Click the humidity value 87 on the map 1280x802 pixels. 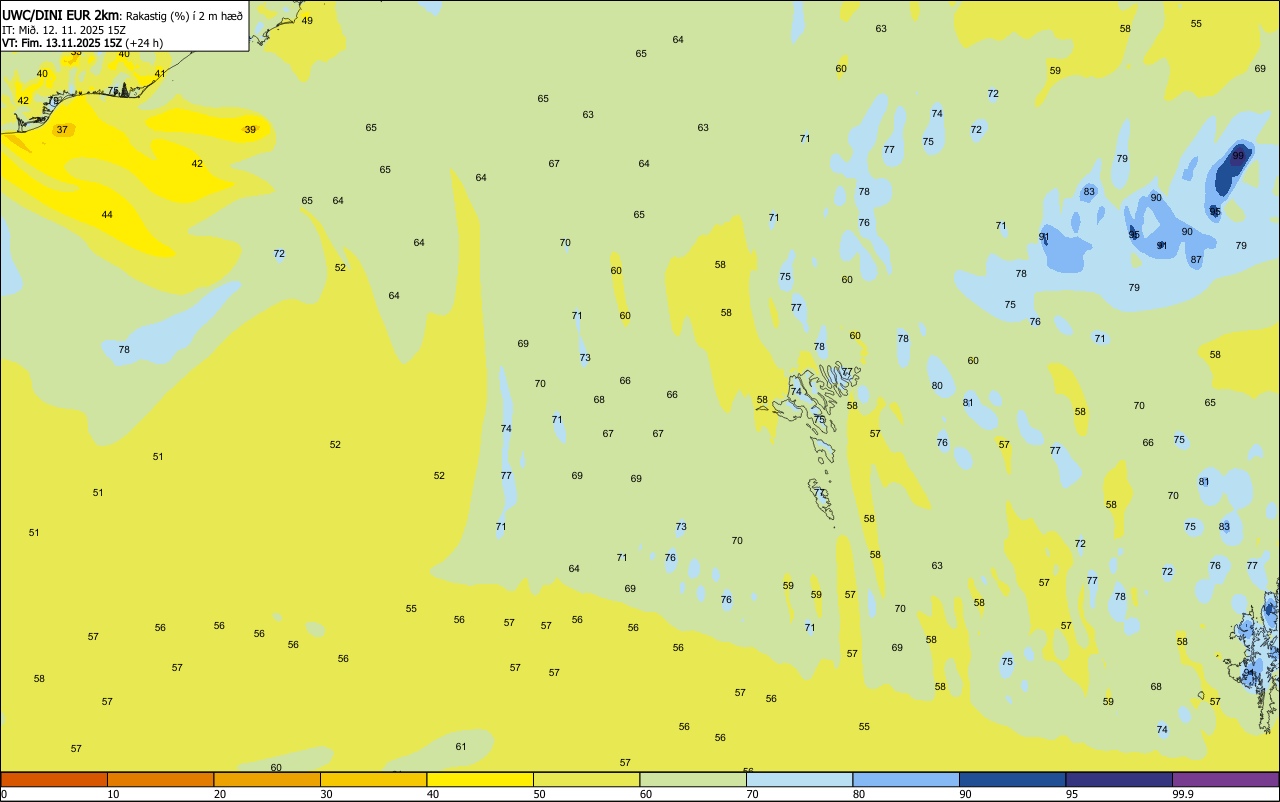pyautogui.click(x=1196, y=260)
